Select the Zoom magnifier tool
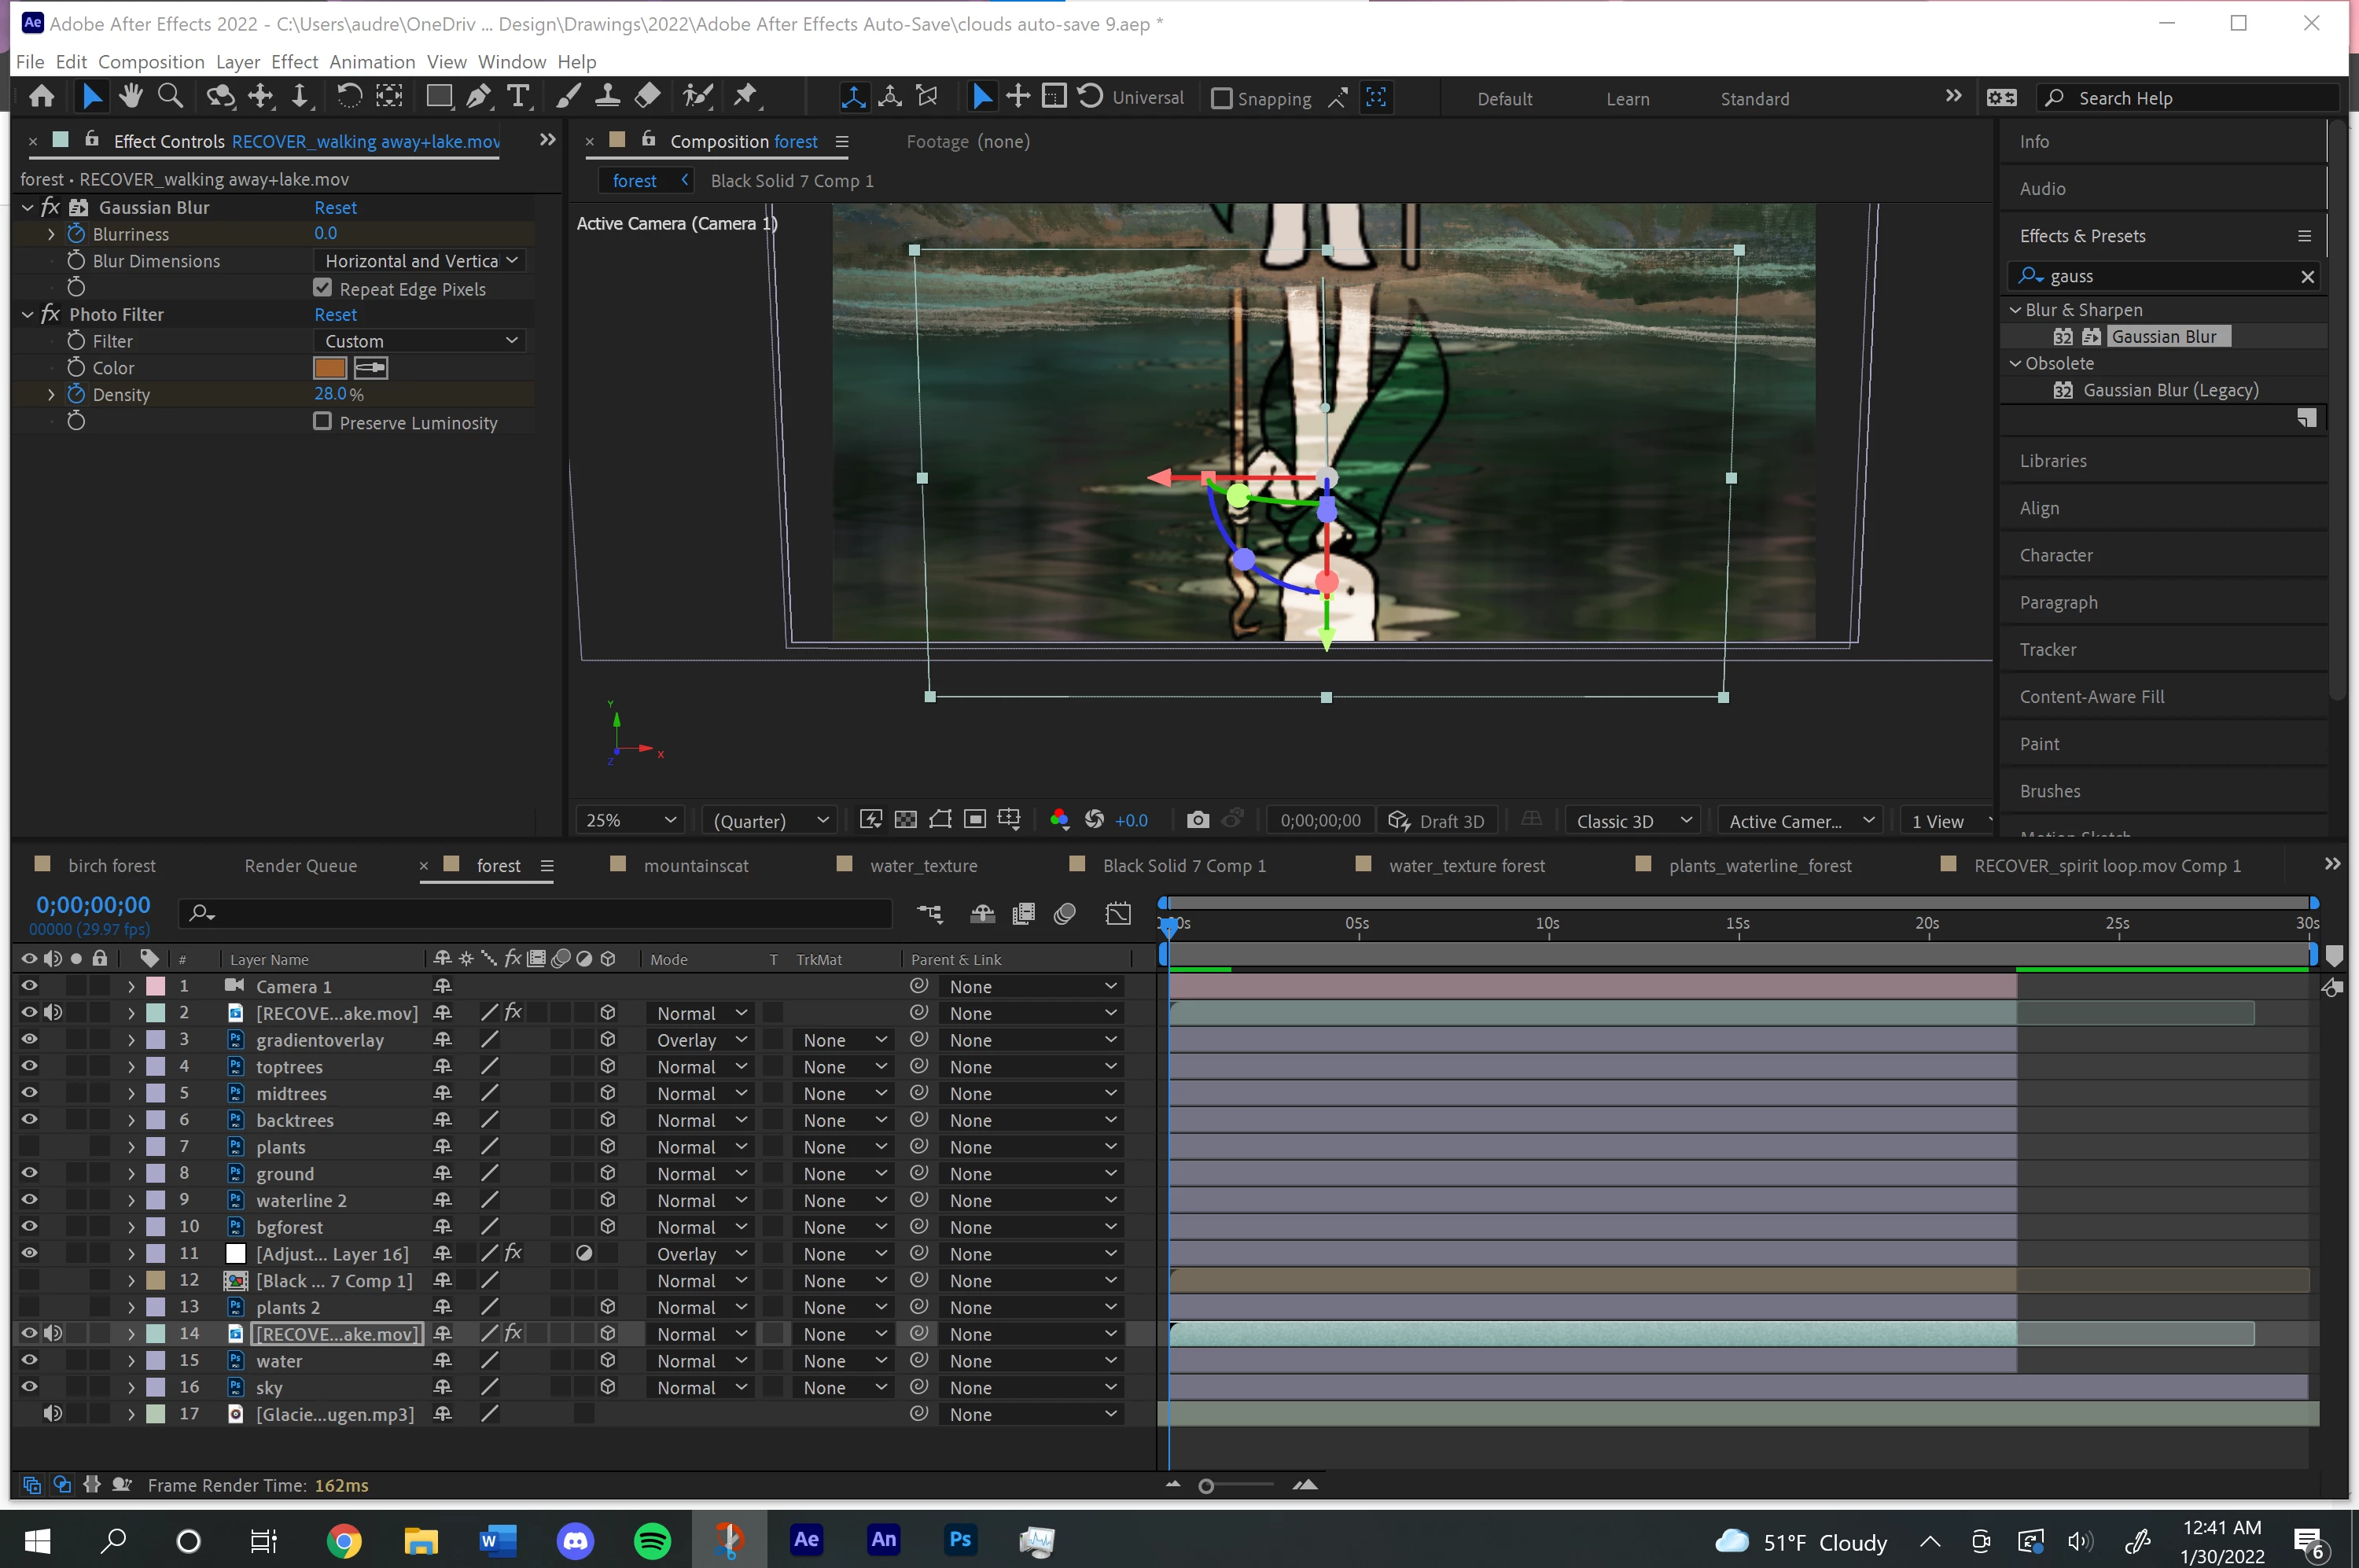 tap(171, 97)
